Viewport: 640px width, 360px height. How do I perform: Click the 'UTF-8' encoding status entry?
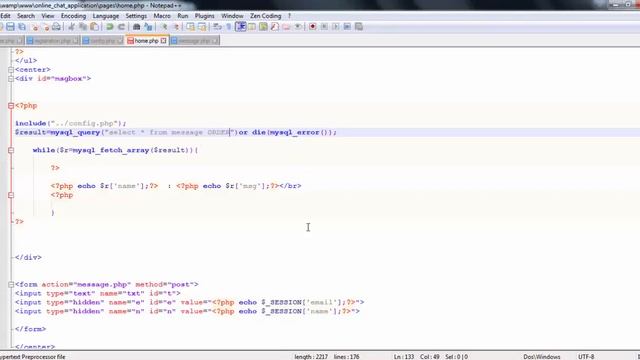tap(586, 357)
